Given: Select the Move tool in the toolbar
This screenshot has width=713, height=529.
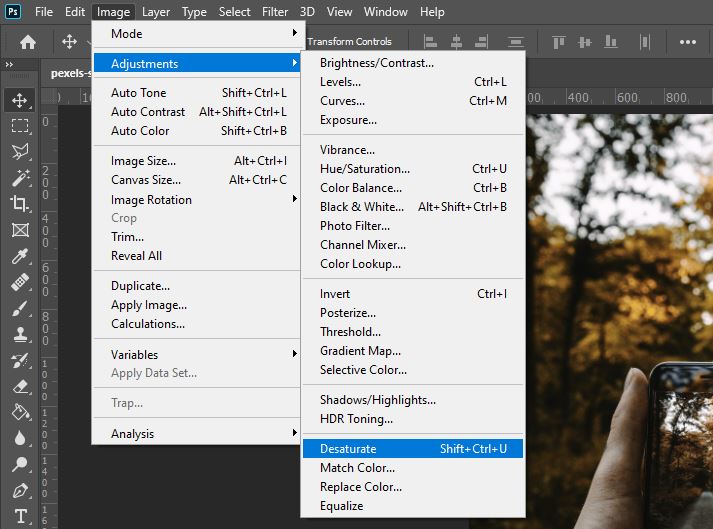Looking at the screenshot, I should point(20,100).
